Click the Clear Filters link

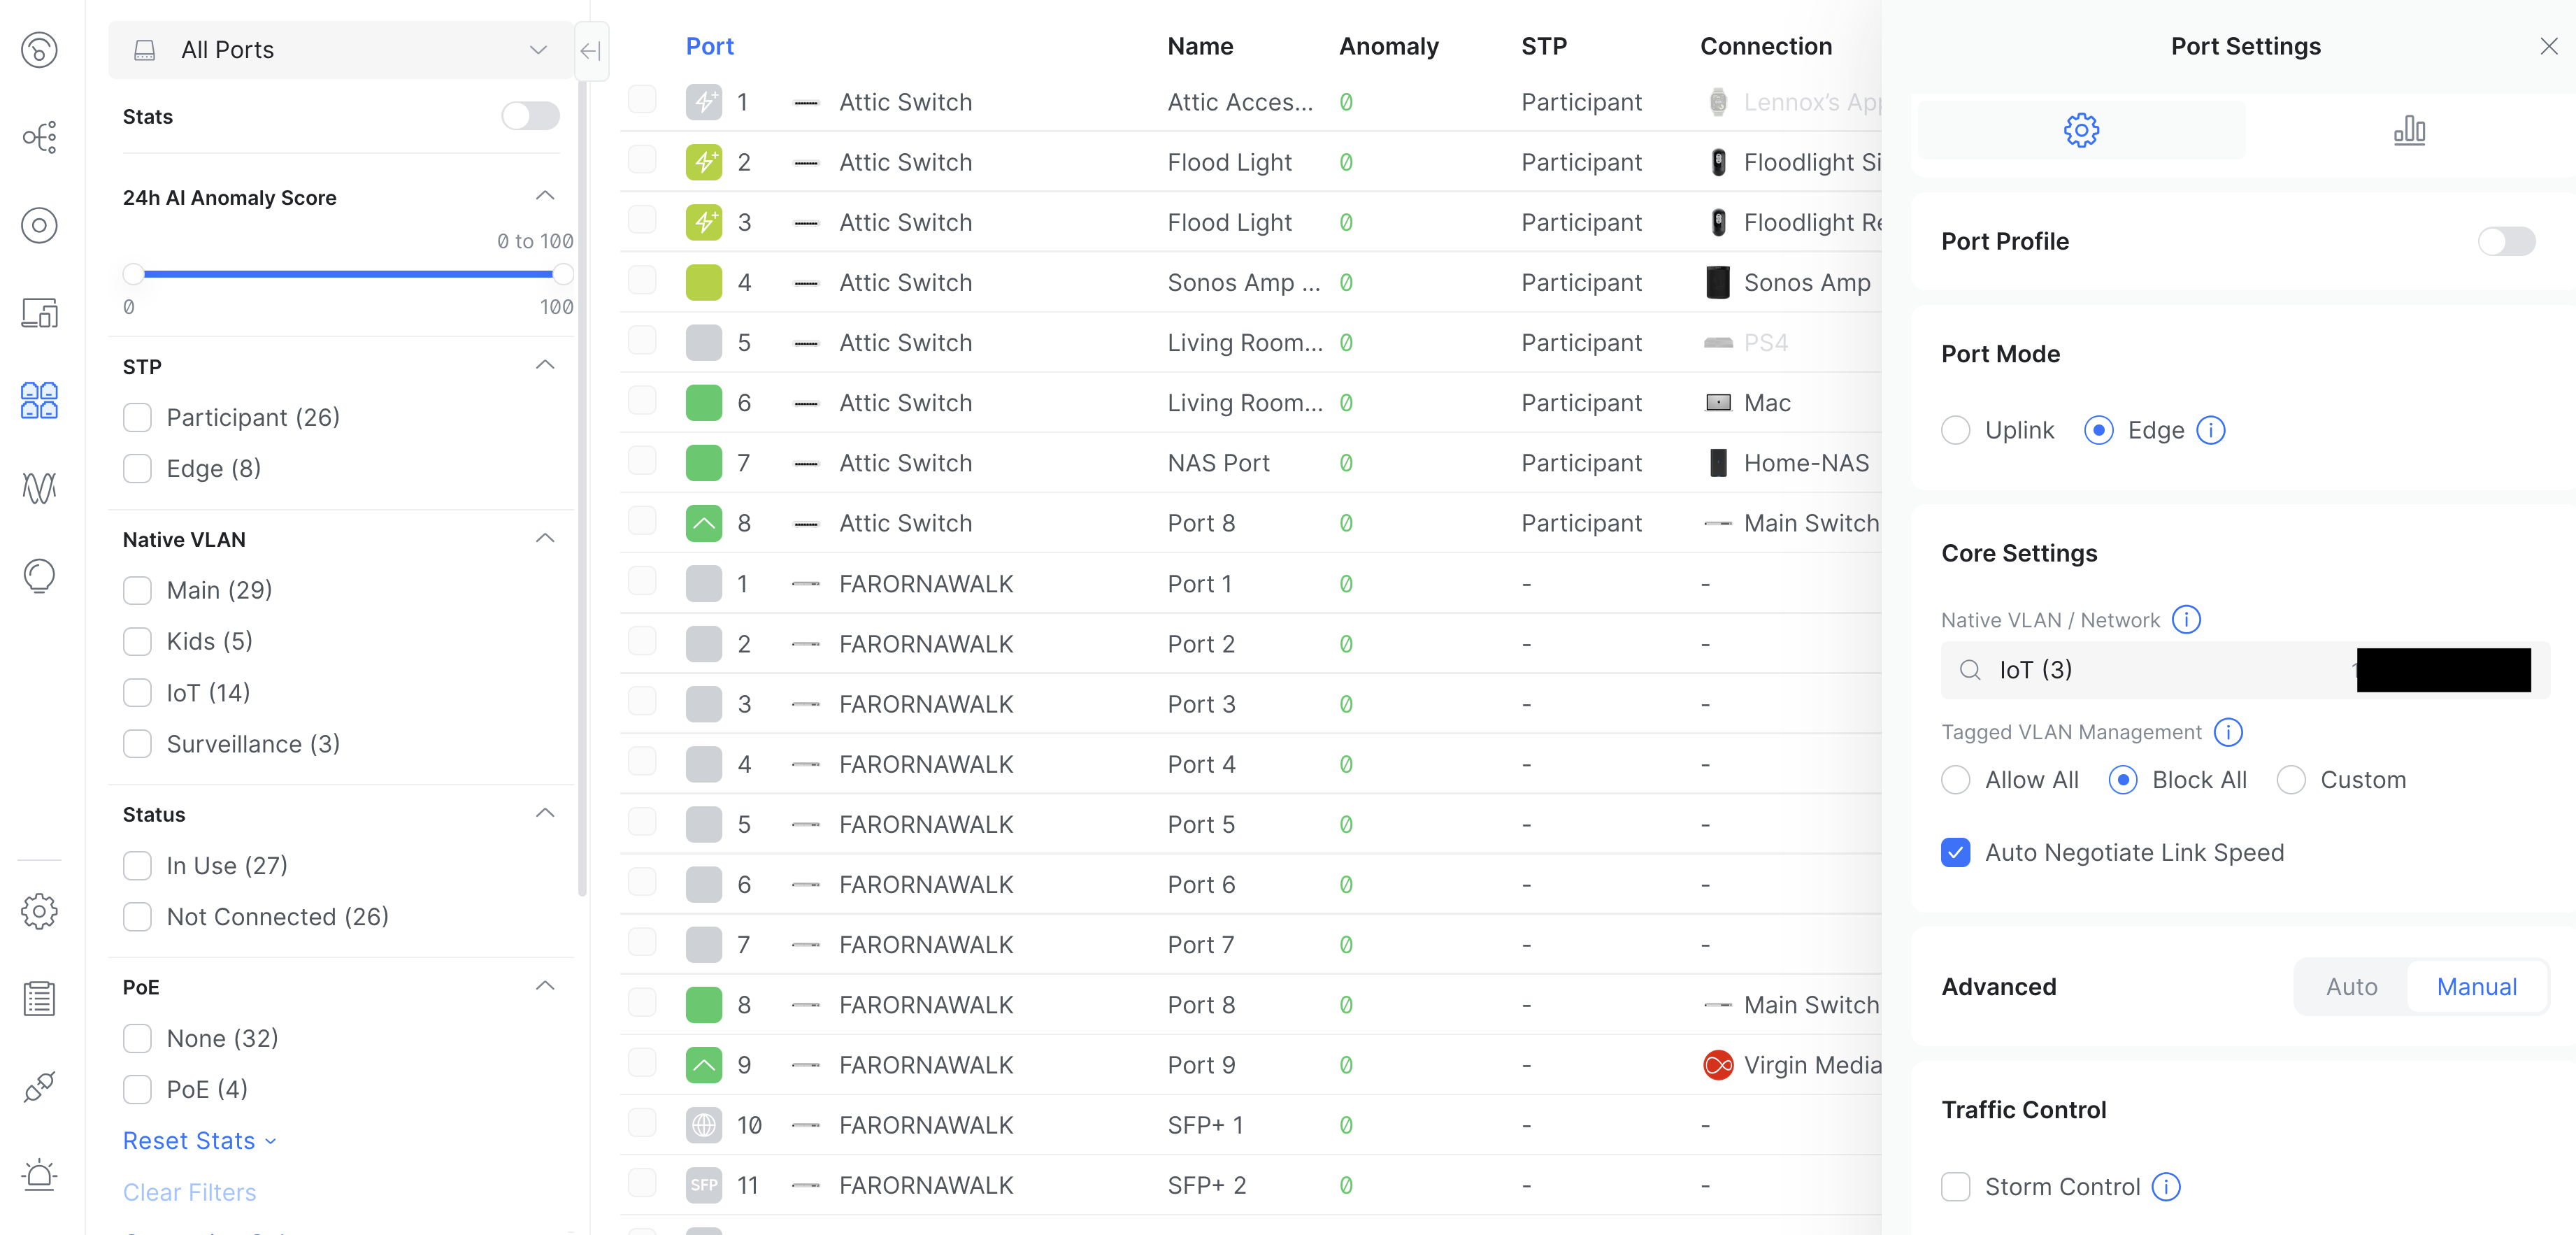pyautogui.click(x=190, y=1192)
